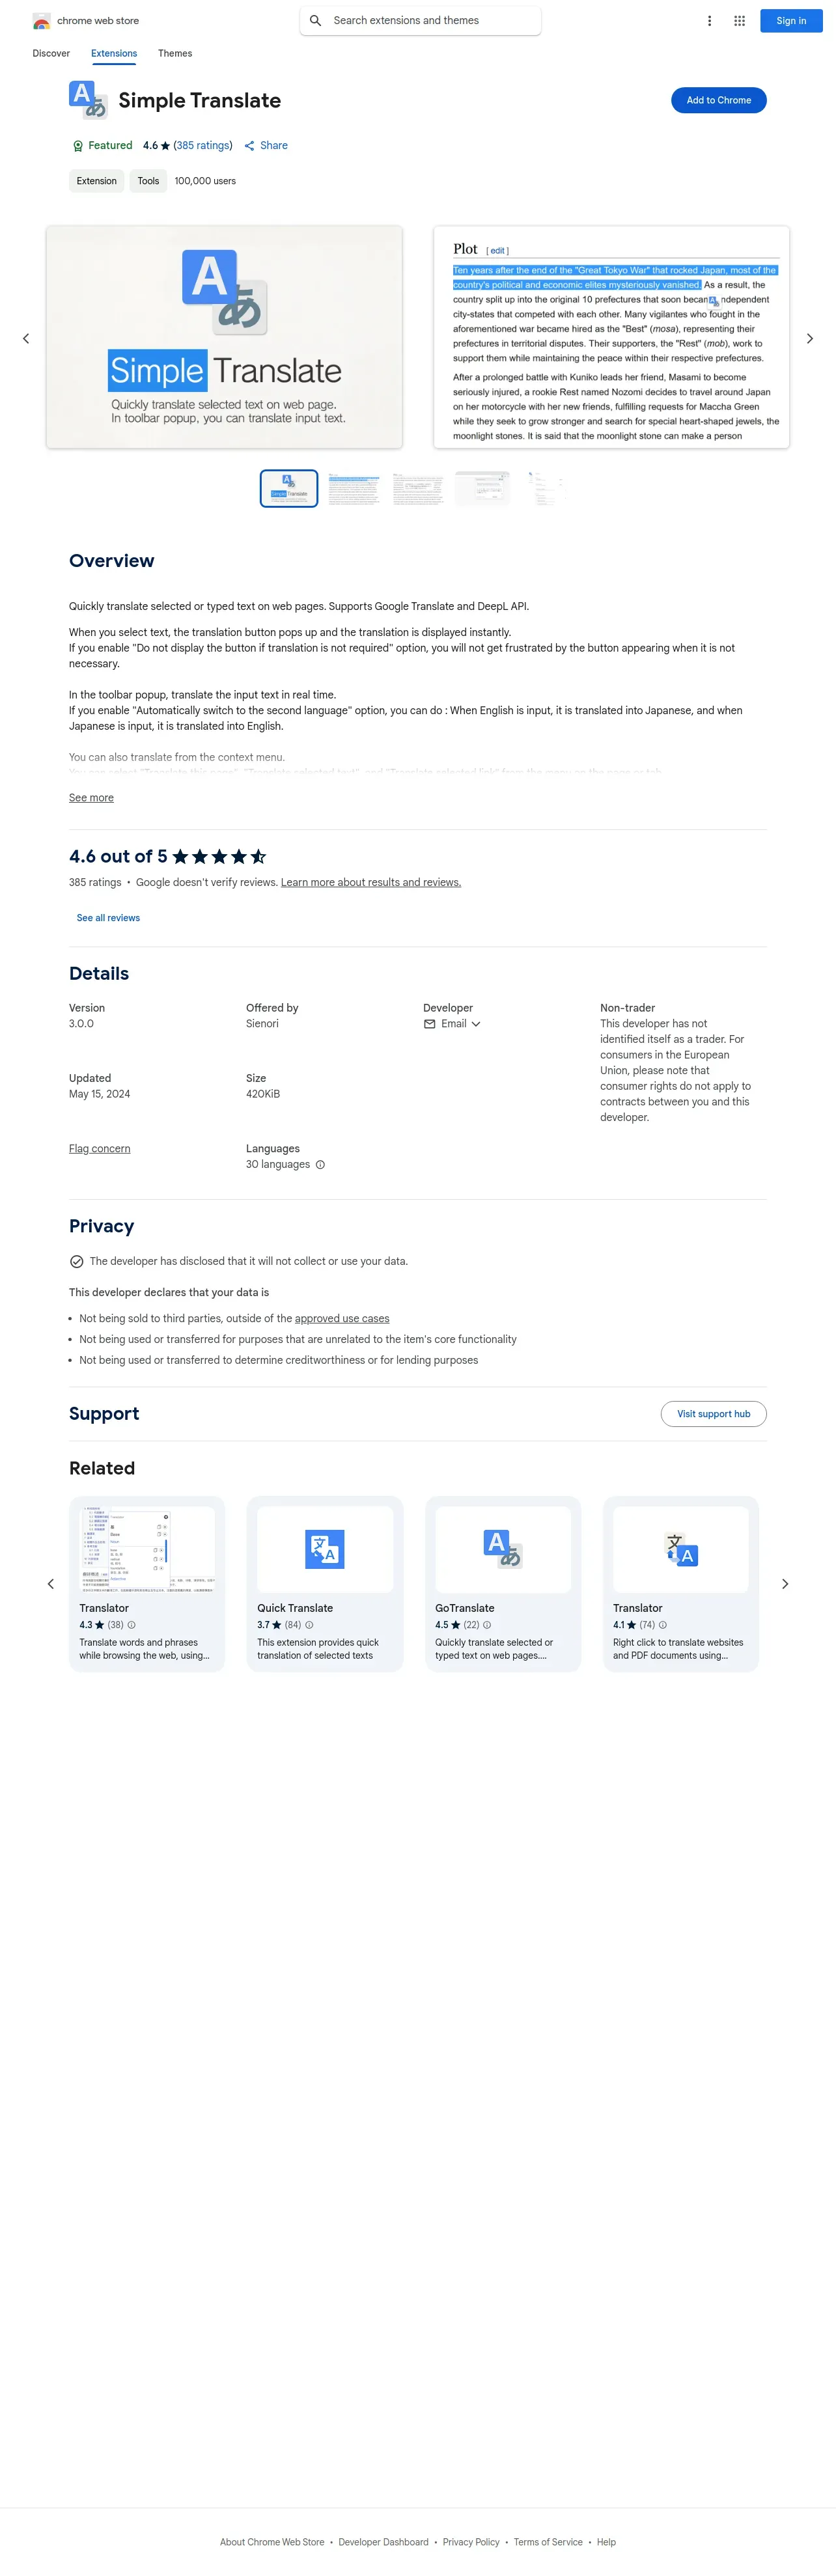Click the Chrome Web Store rainbow logo
The image size is (836, 2576).
click(42, 21)
